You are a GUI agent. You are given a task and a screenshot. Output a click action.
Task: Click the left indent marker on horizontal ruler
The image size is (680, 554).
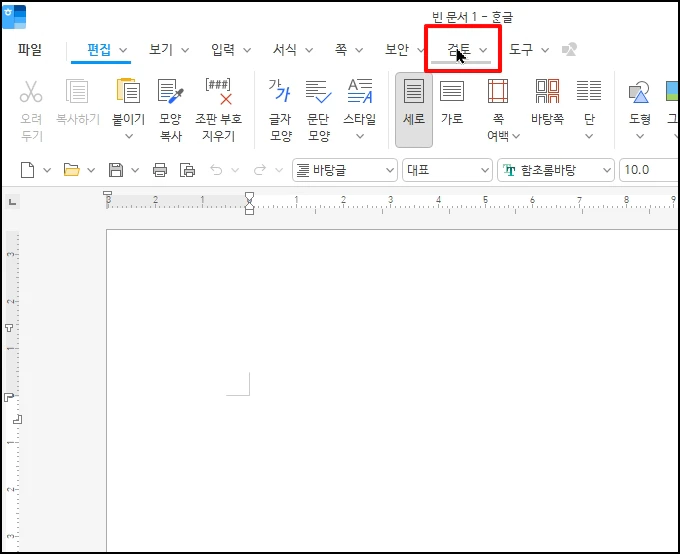point(249,210)
